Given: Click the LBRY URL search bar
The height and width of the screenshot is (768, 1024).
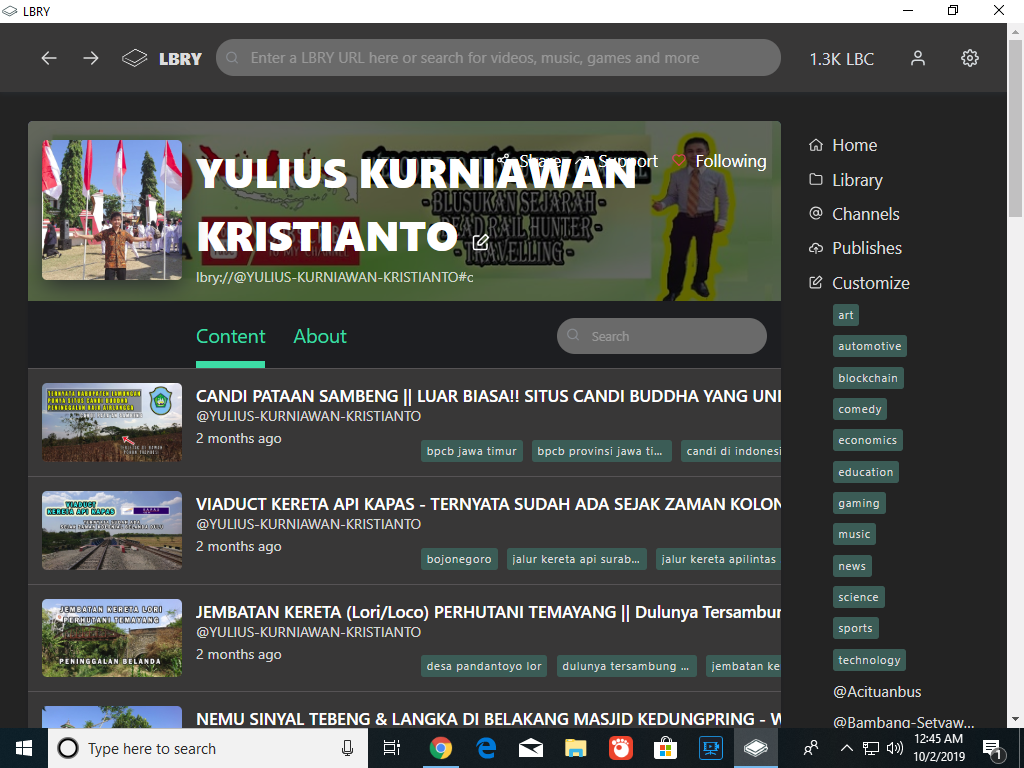Looking at the screenshot, I should 498,57.
